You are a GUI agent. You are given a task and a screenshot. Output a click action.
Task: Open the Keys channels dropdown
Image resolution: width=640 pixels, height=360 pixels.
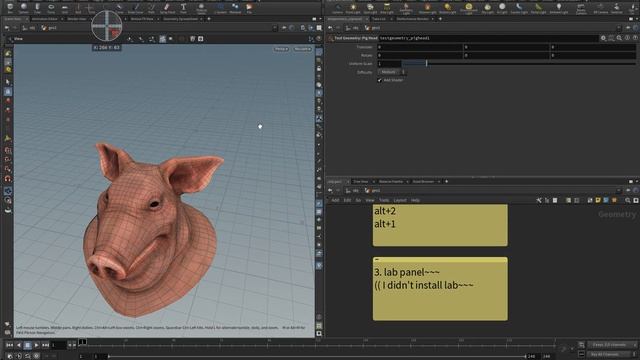(x=611, y=345)
